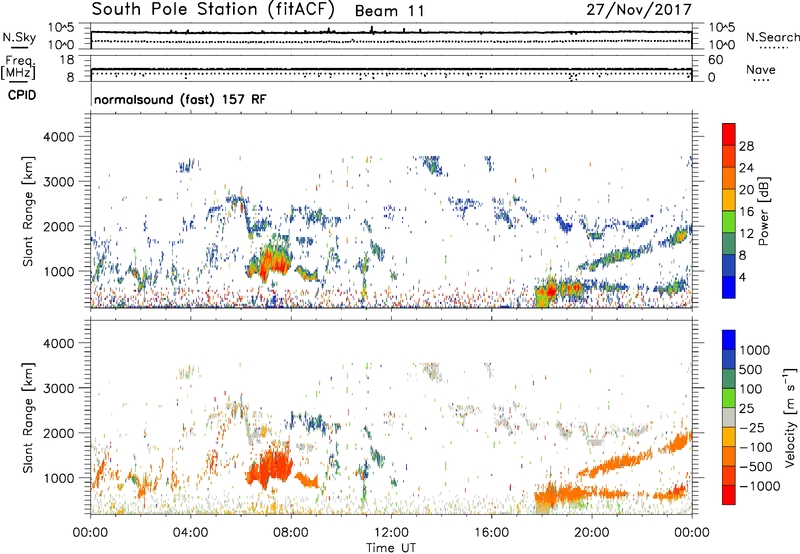The image size is (800, 554).
Task: Click the 'Freq. [MHz]' axis label
Action: [18, 67]
